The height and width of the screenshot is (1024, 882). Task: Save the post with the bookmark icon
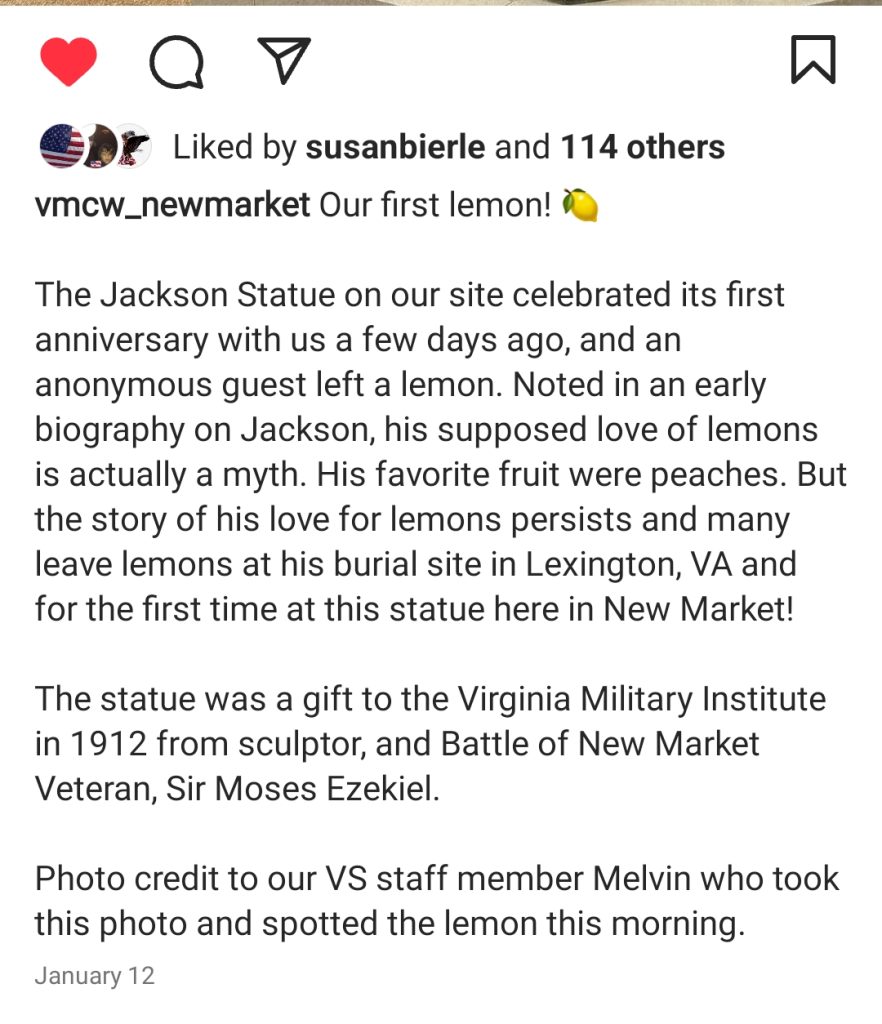point(813,60)
